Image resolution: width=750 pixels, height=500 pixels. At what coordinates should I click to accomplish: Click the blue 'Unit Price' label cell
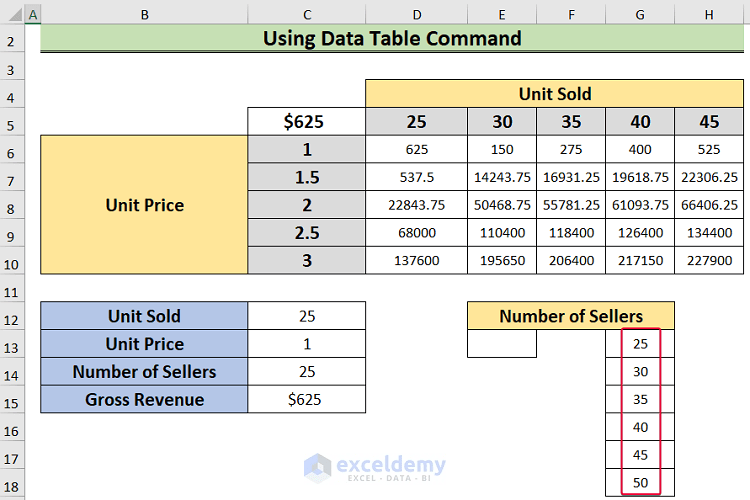point(144,344)
